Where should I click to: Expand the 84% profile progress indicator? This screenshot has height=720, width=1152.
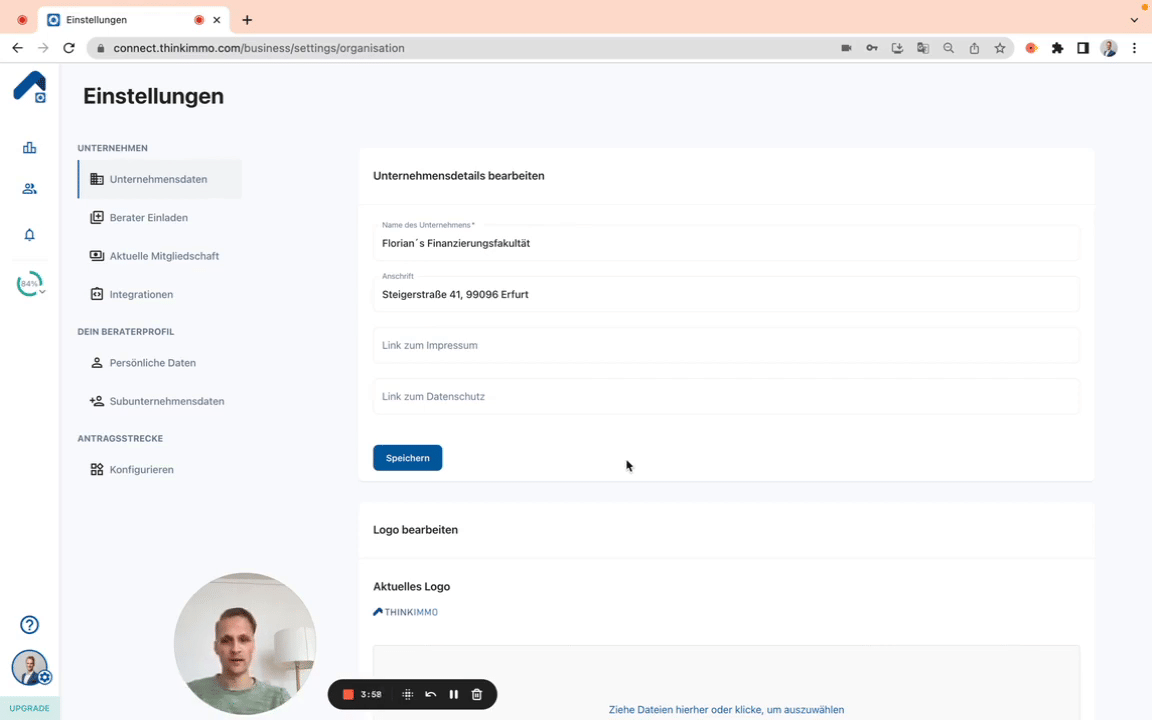pos(30,285)
